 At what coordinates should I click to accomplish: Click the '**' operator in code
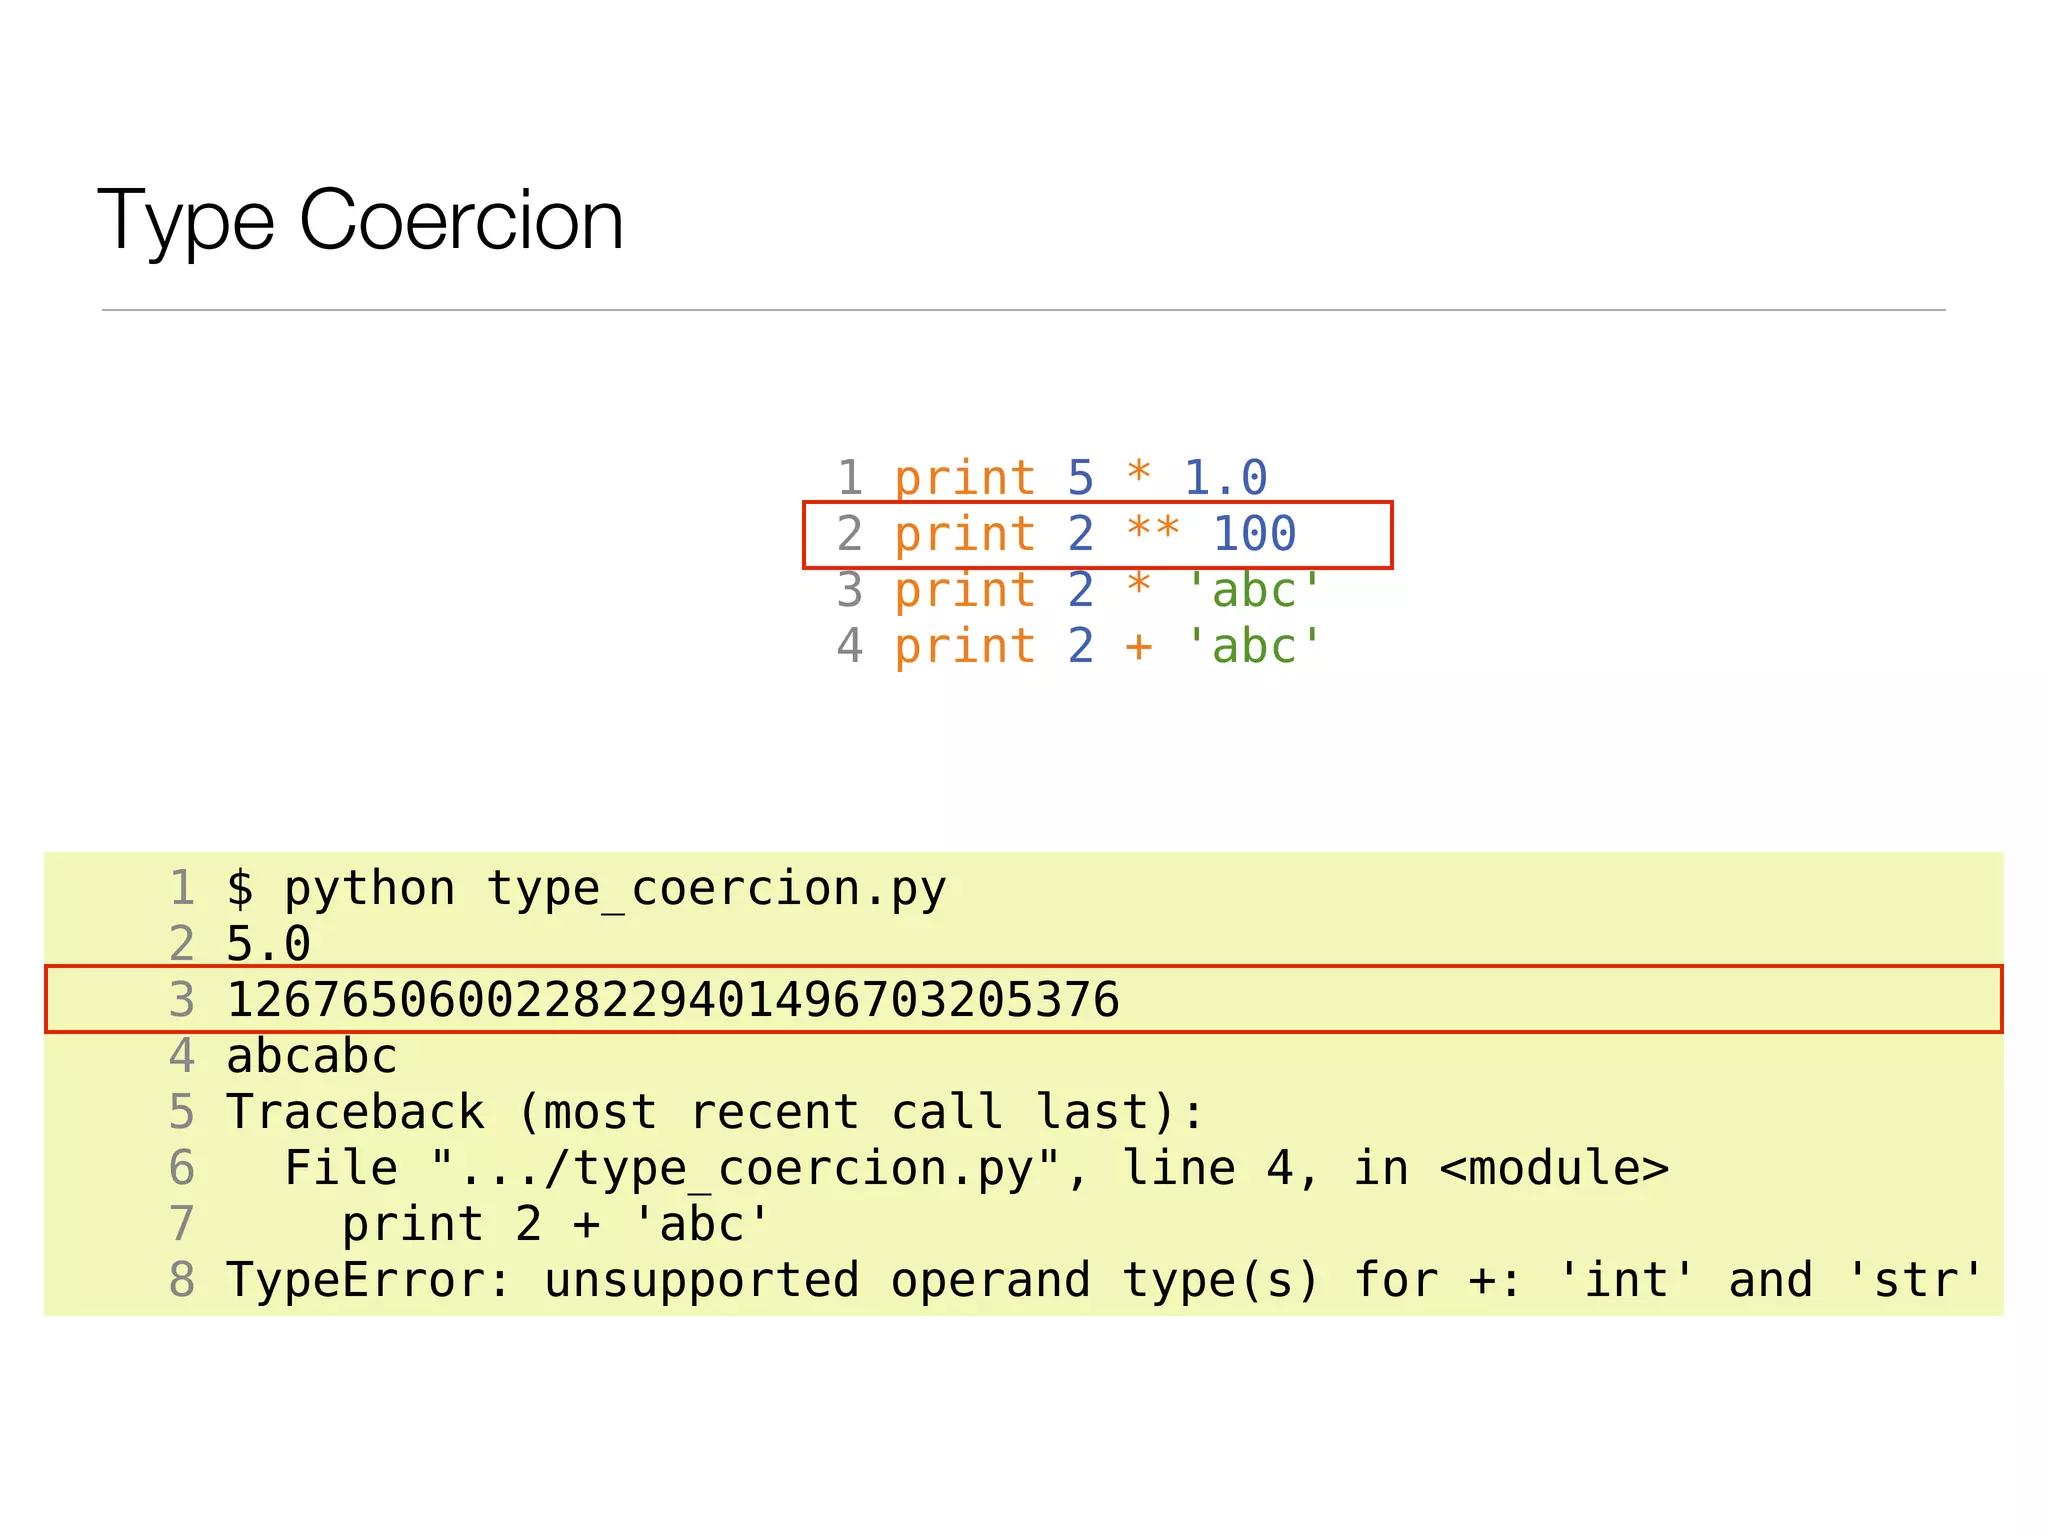click(1152, 530)
